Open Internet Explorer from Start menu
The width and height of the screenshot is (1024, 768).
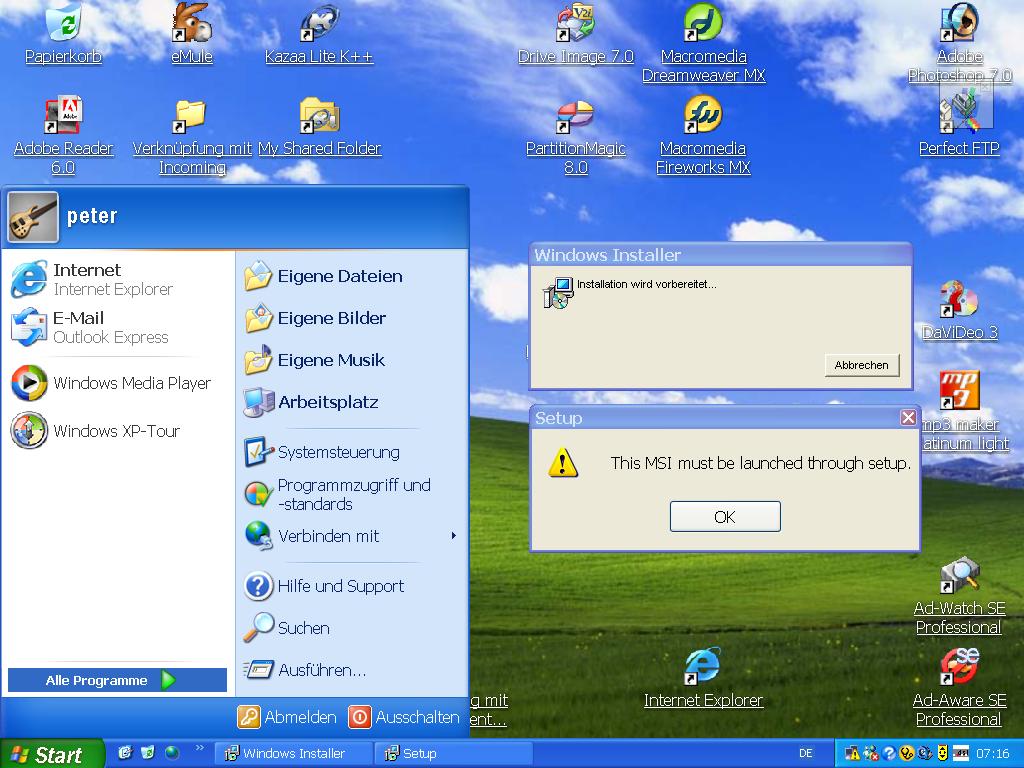[x=118, y=279]
